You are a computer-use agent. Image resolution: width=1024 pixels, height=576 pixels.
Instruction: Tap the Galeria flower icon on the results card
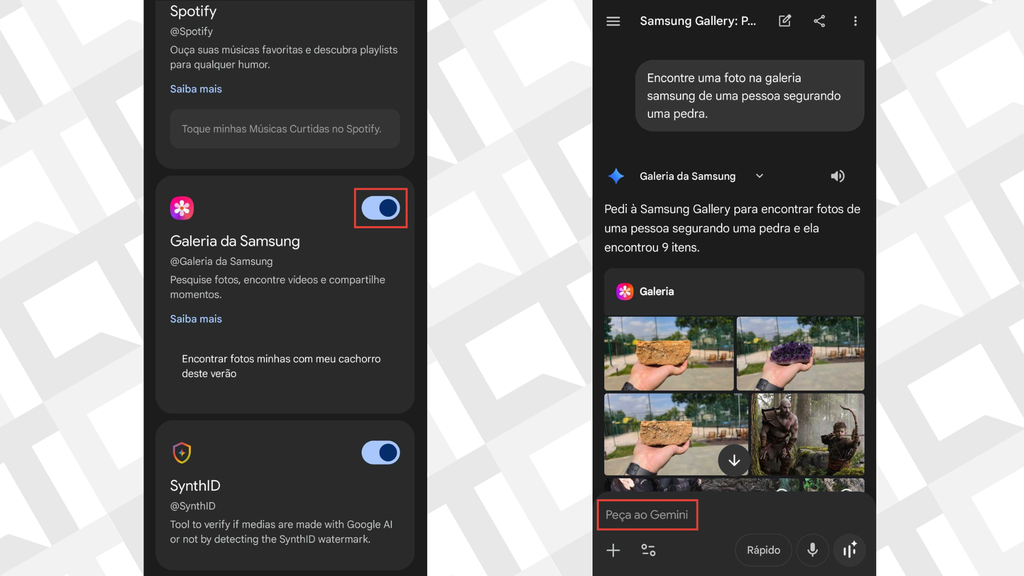[x=627, y=291]
